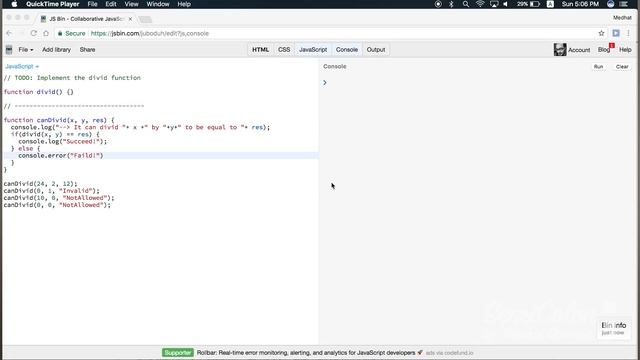Open QuickTime Player app menu

pyautogui.click(x=53, y=4)
